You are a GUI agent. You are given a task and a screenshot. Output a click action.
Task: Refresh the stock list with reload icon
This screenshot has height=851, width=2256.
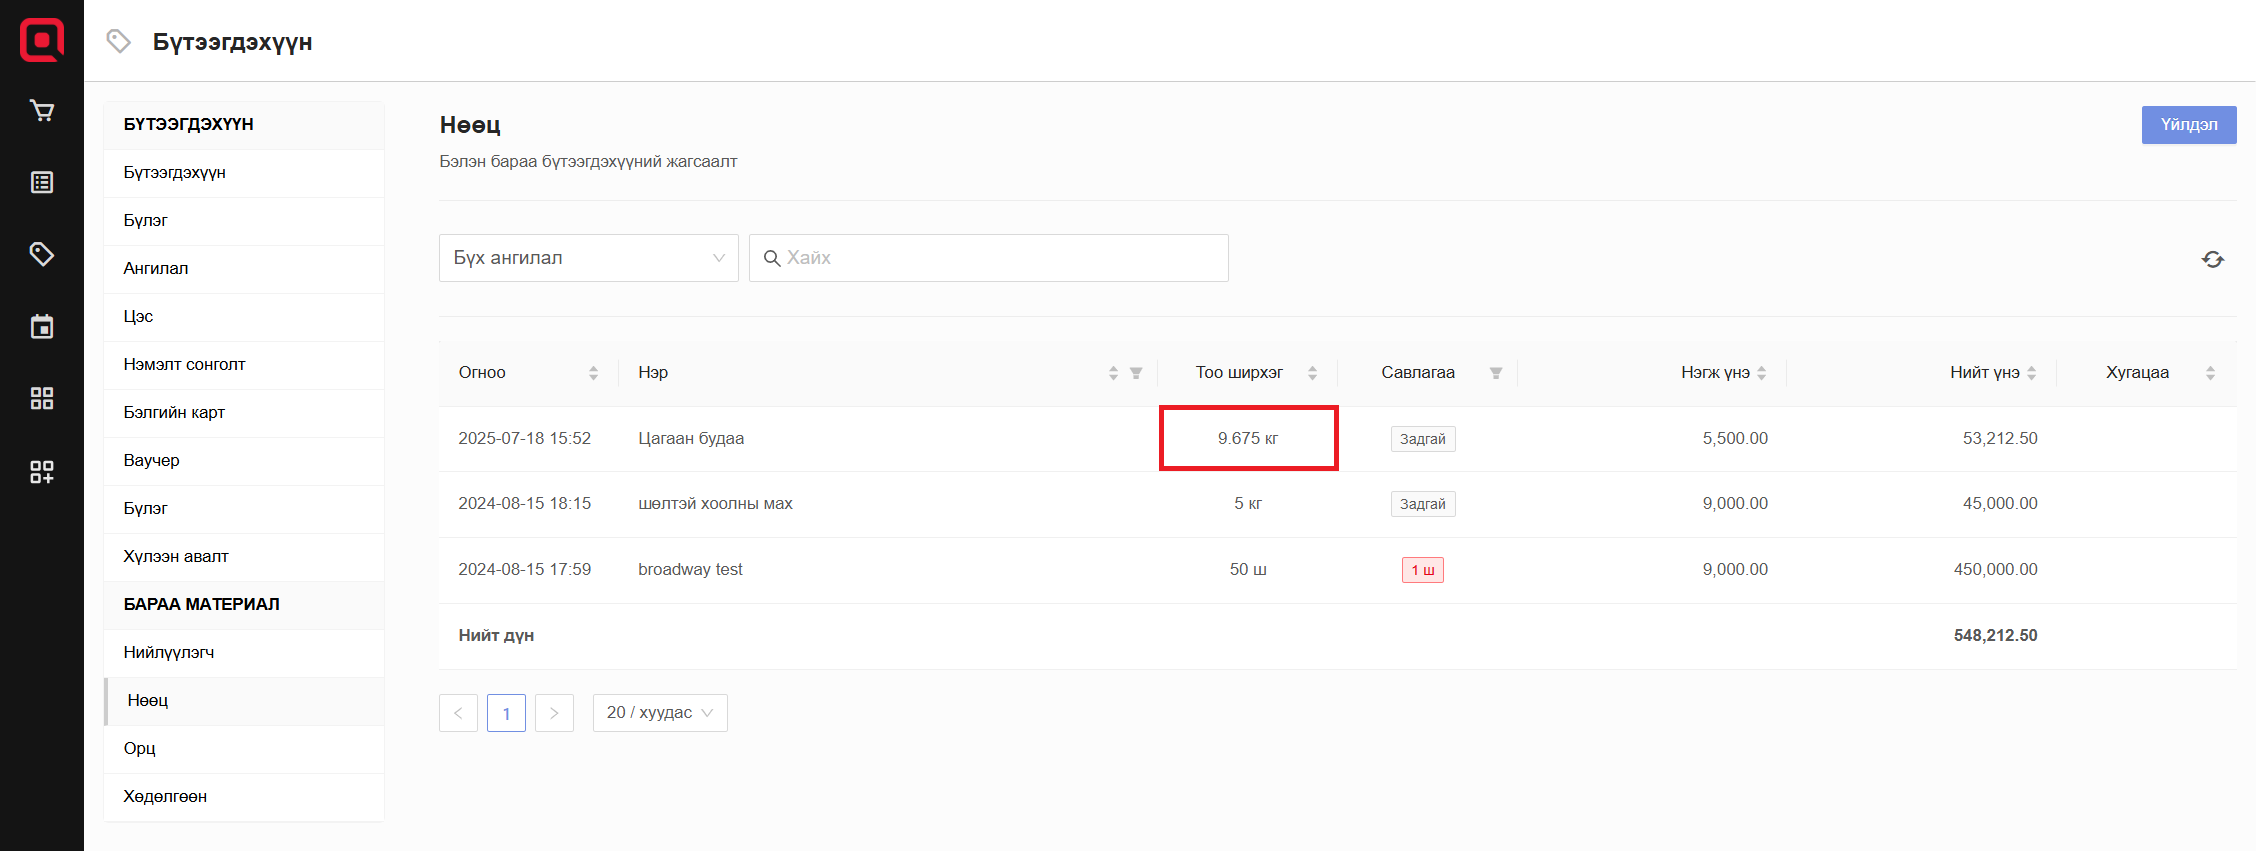pos(2212,259)
